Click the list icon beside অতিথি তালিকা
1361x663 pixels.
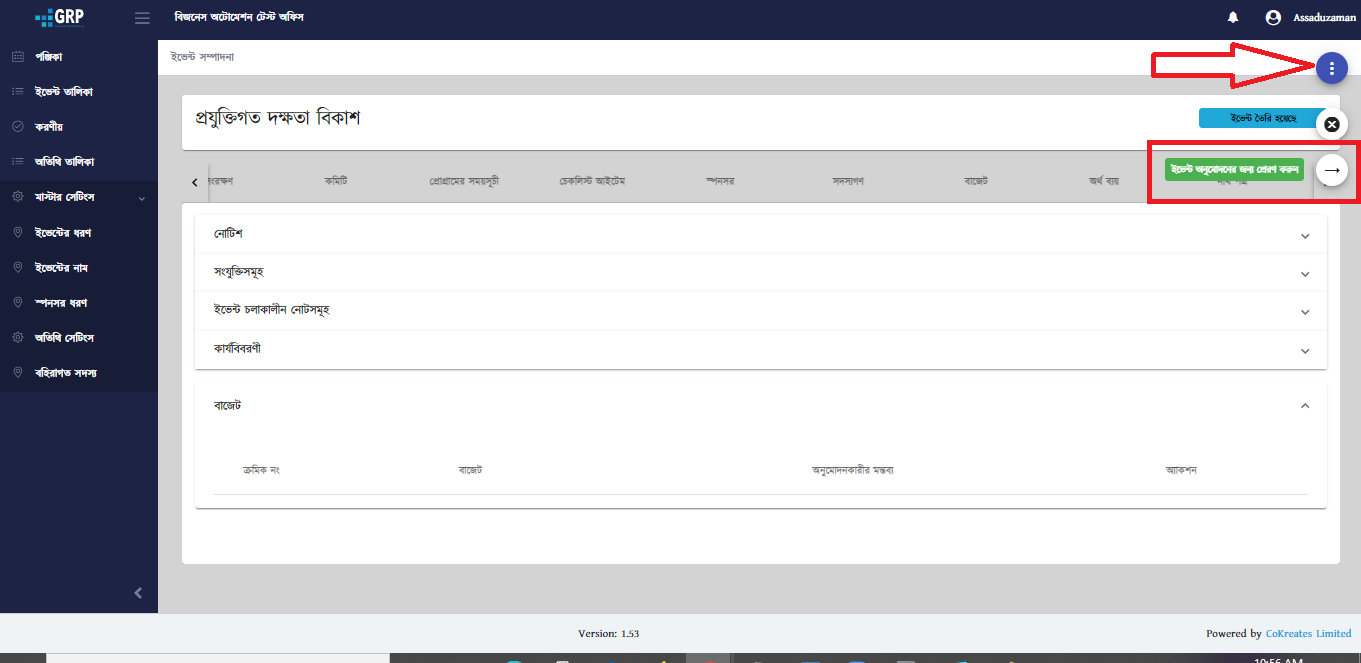click(x=17, y=162)
